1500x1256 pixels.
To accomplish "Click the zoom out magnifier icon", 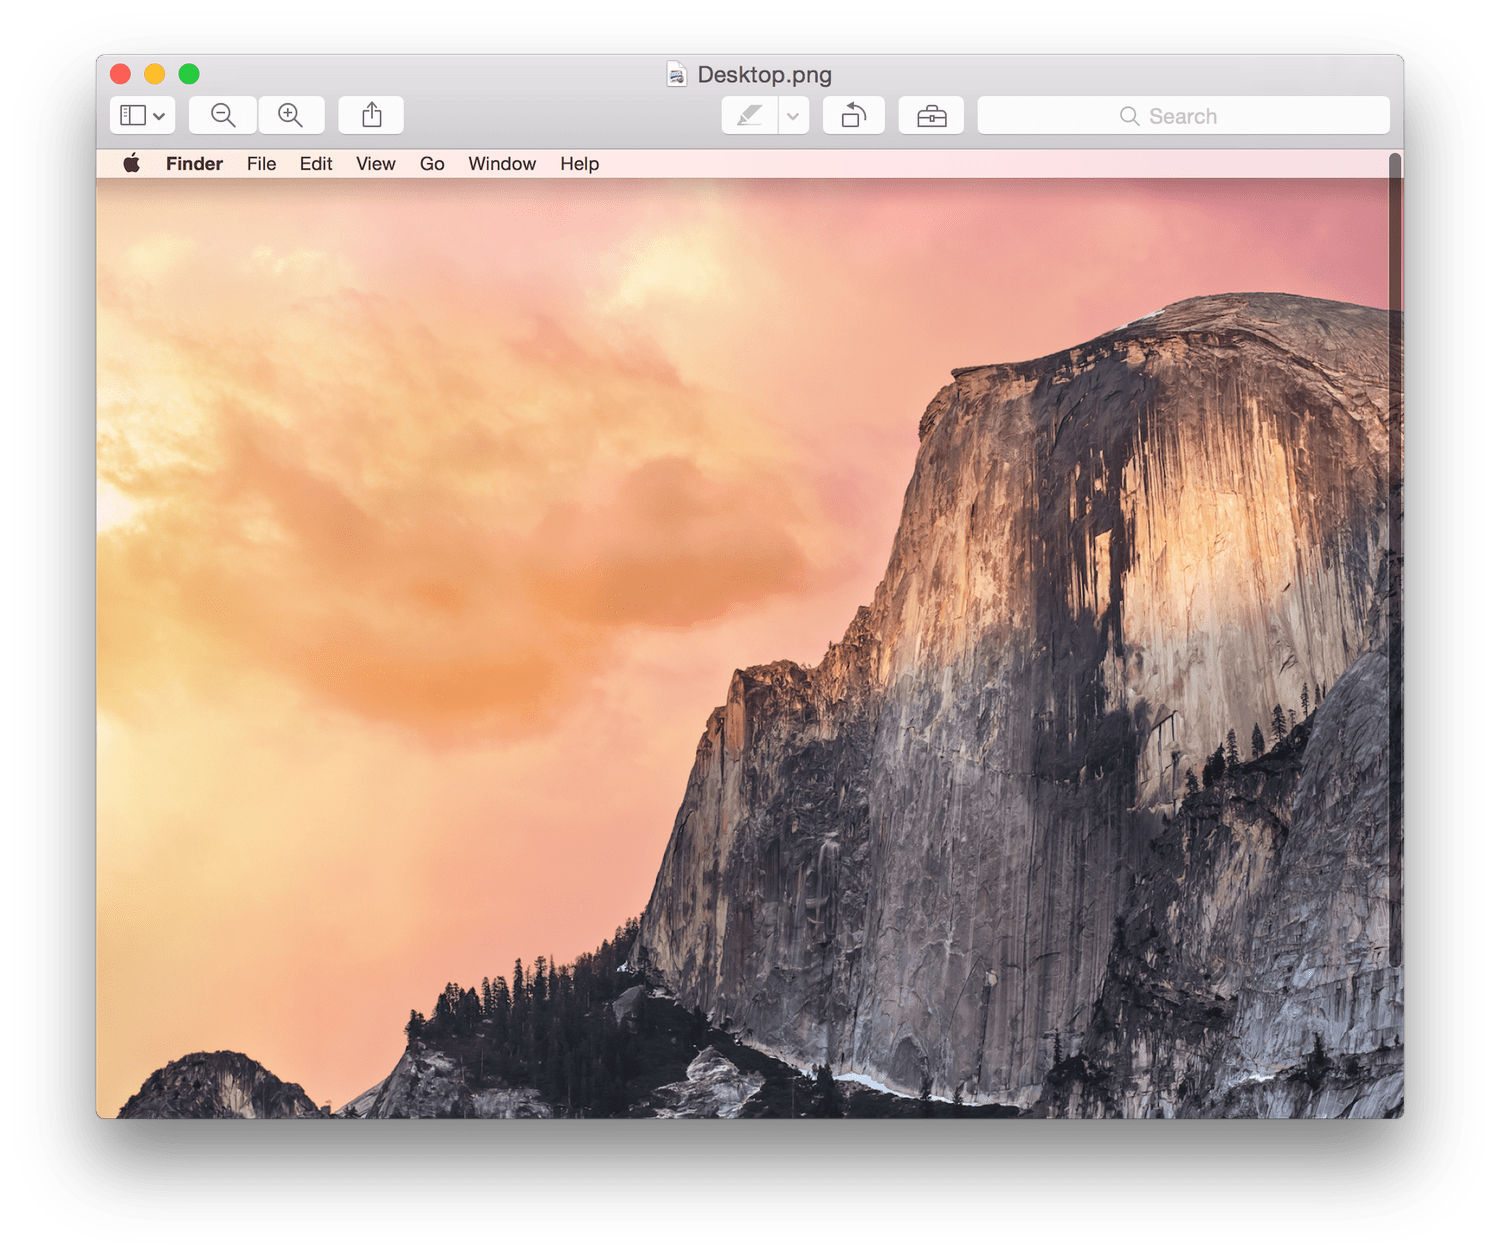I will point(223,115).
